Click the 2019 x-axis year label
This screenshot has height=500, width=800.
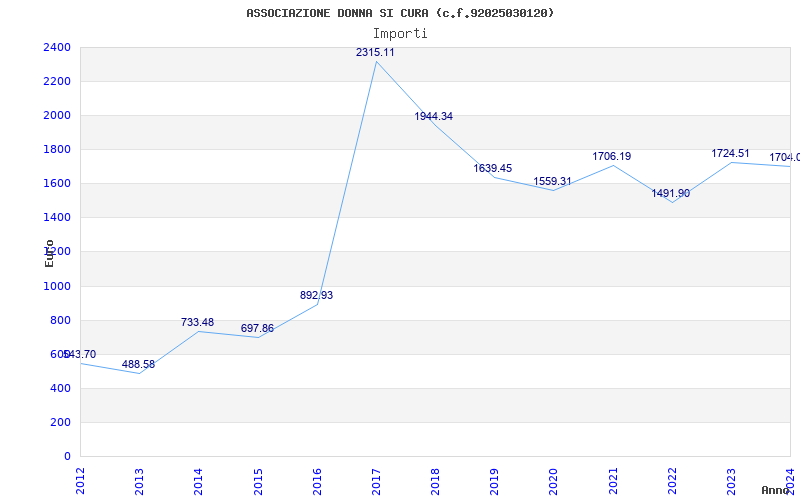tap(494, 481)
